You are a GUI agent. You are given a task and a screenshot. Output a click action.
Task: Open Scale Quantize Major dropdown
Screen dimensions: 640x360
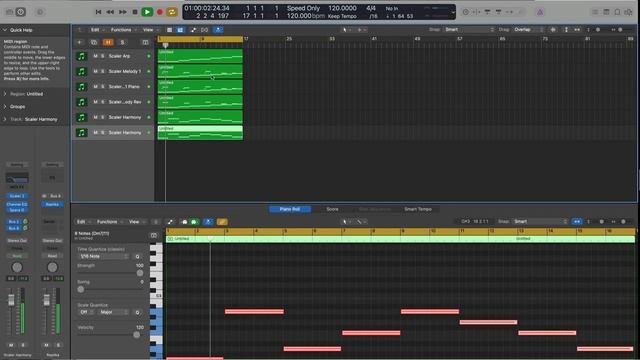[x=113, y=312]
